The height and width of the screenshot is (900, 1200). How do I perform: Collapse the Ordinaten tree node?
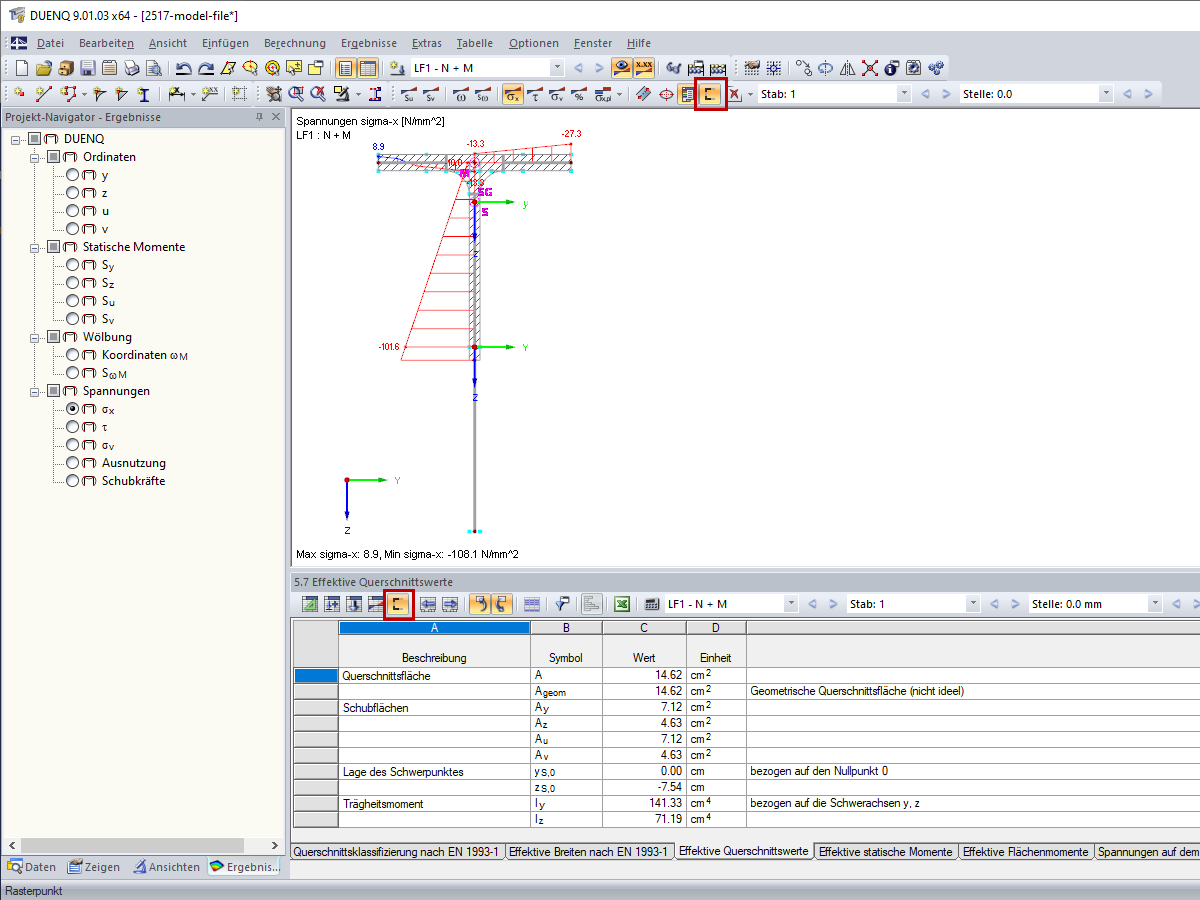(x=35, y=157)
